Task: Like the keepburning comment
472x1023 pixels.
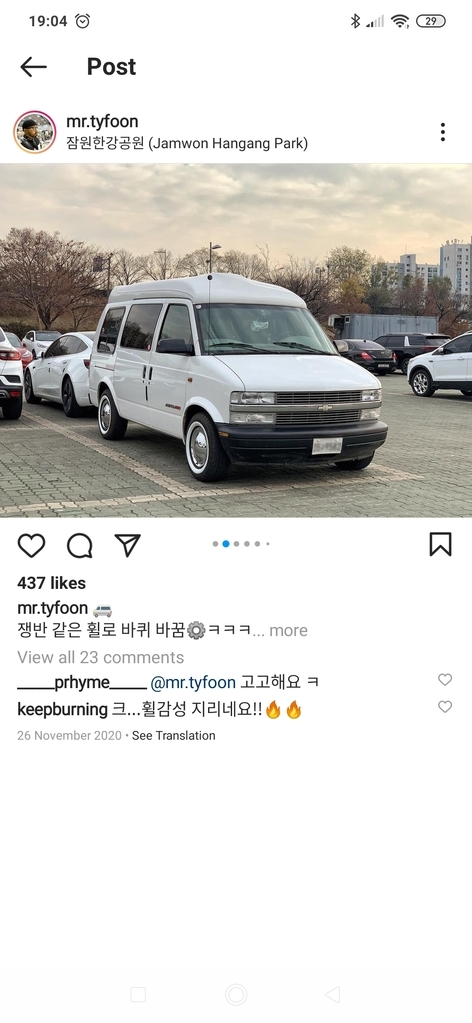Action: click(445, 707)
